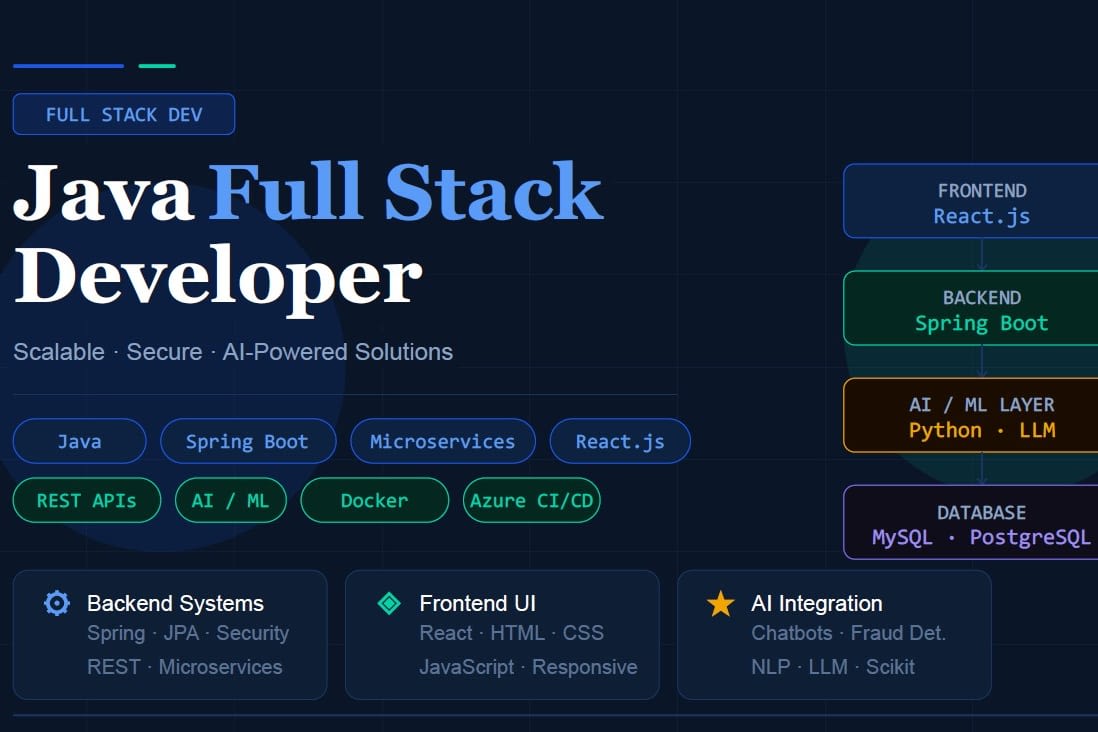
Task: Select the Microservices skill pill
Action: (443, 441)
